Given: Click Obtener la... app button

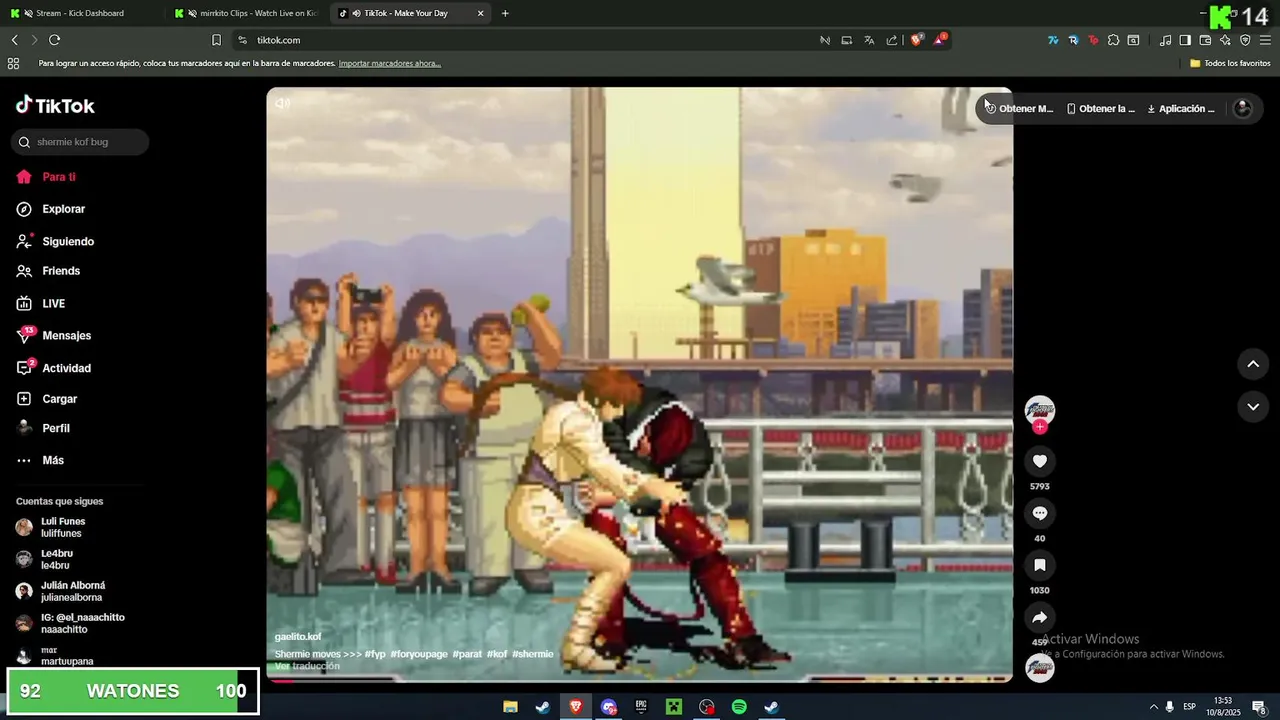Looking at the screenshot, I should [x=1101, y=109].
